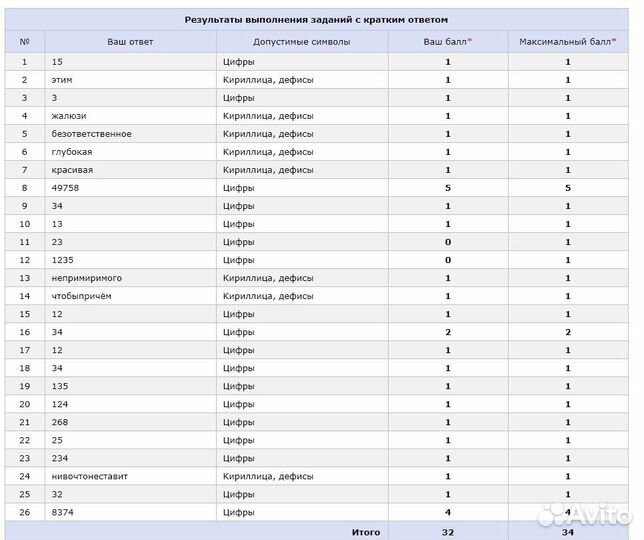
Task: Click the 'Ваш балл' column header
Action: (447, 42)
